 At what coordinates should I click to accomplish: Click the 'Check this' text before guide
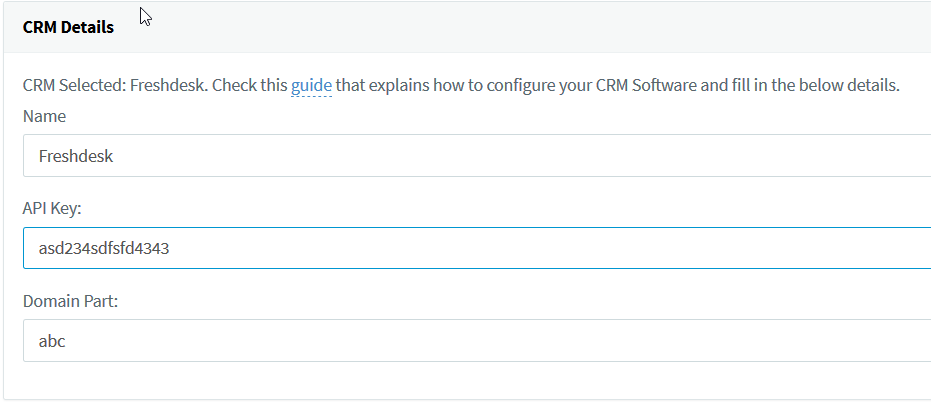click(x=257, y=85)
